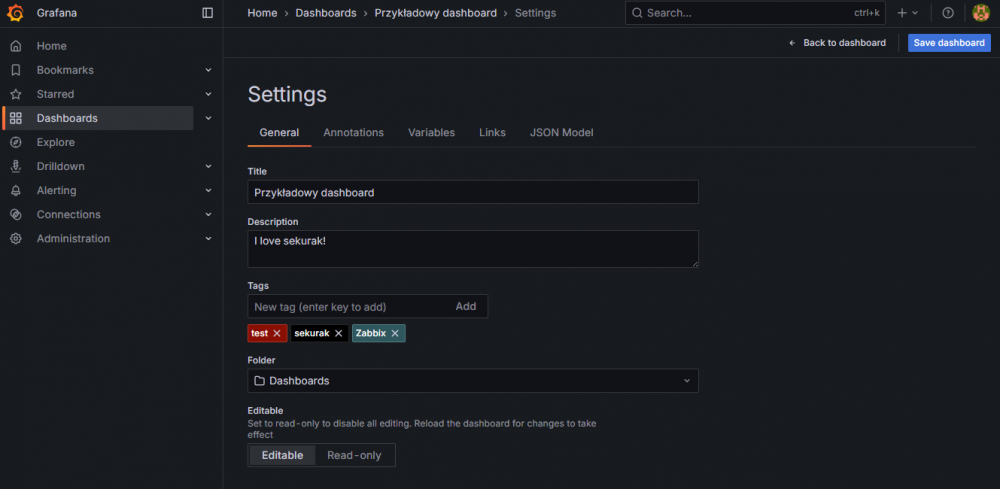Expand the Bookmarks sidebar section

click(x=208, y=70)
